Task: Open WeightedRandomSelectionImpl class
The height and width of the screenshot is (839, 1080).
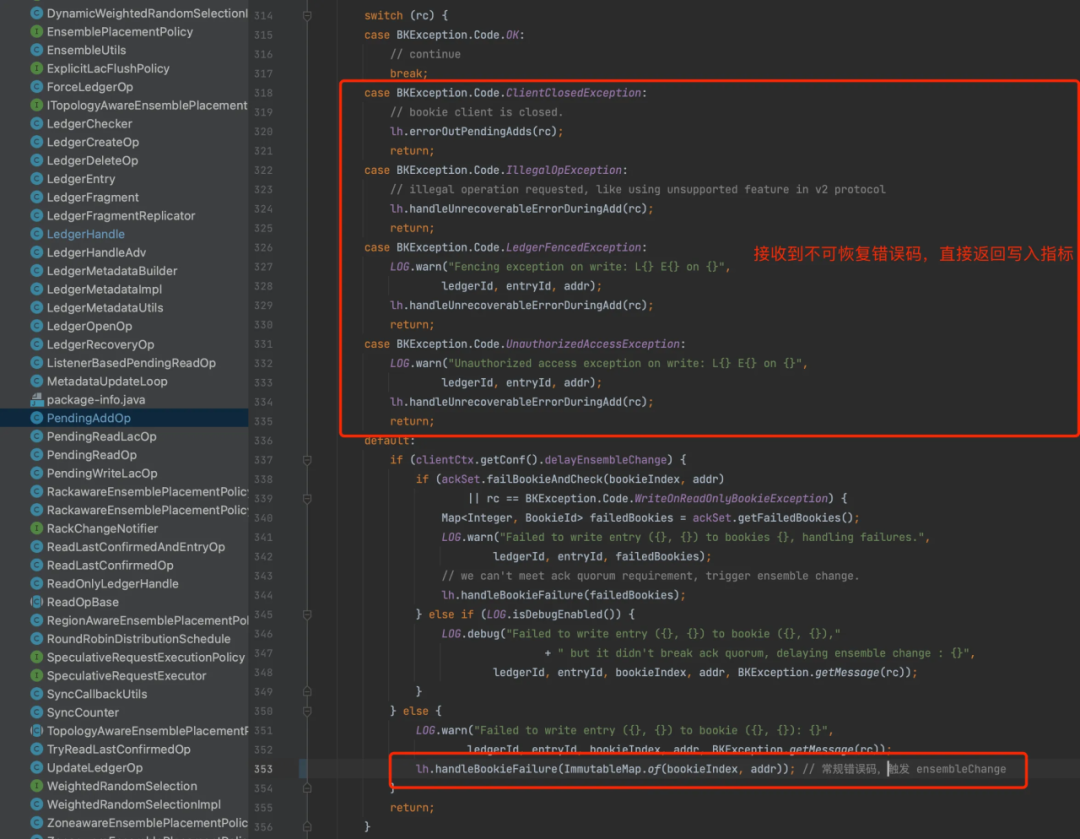Action: tap(134, 805)
